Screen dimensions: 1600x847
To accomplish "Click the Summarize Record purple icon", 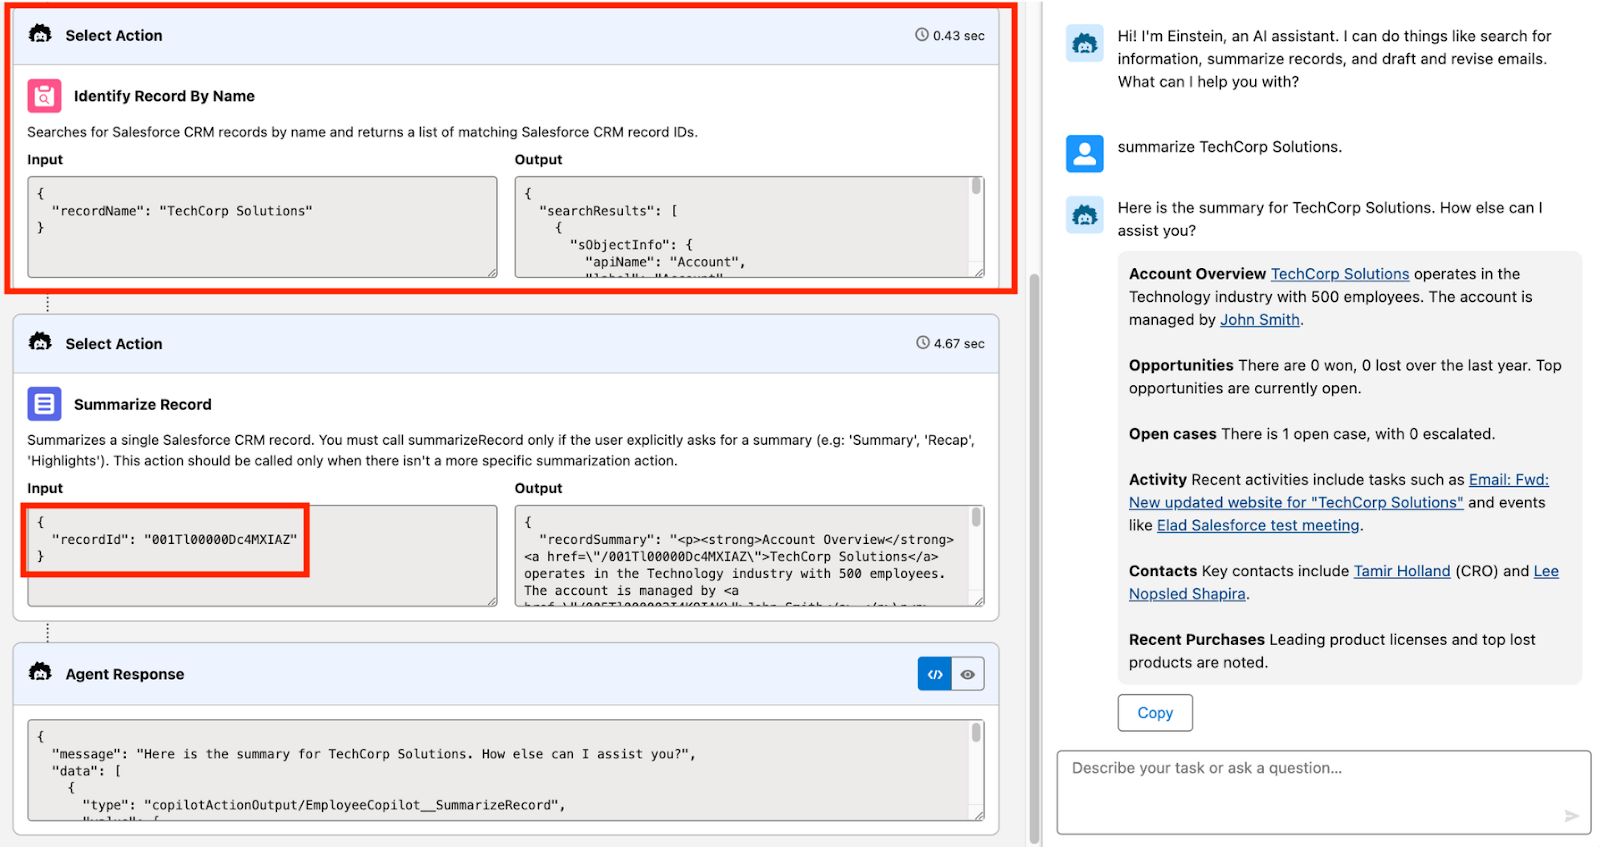I will 44,404.
